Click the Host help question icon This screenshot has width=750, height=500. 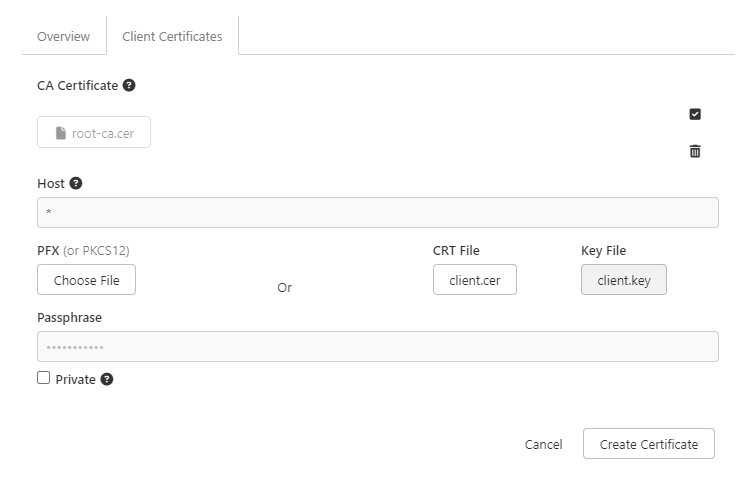pyautogui.click(x=76, y=184)
